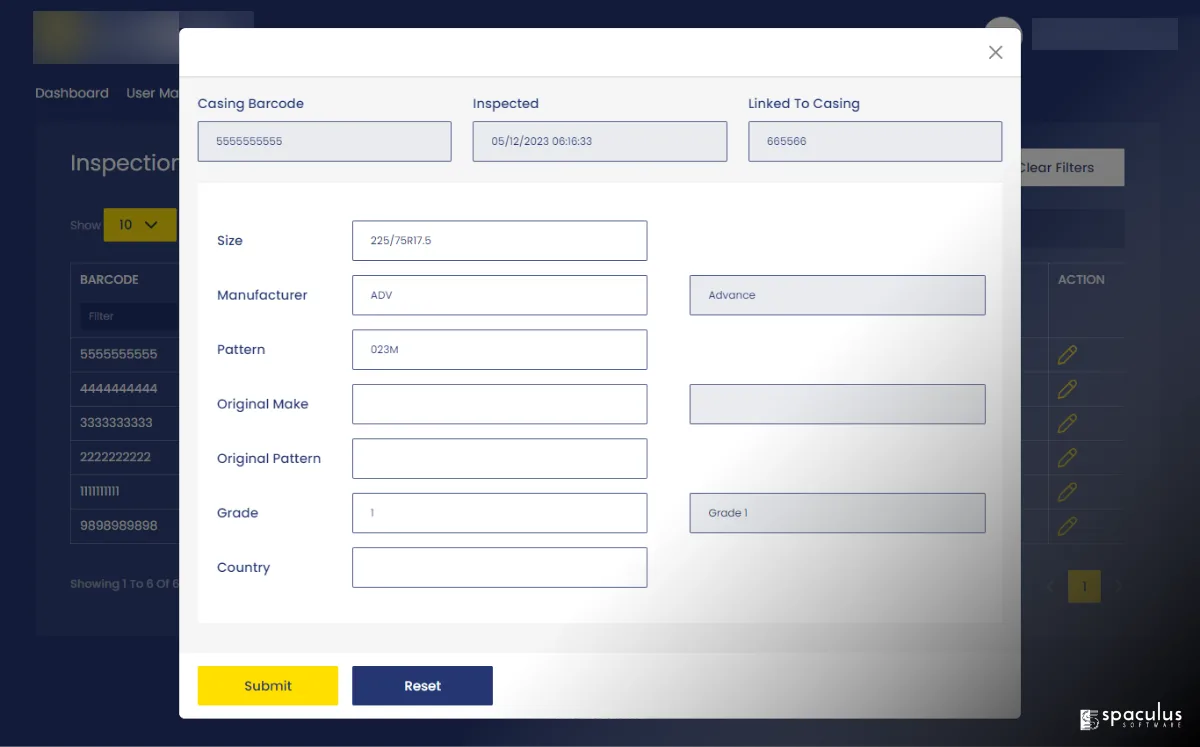This screenshot has width=1200, height=747.
Task: Click edit pencil icon for barcode 9898989898
Action: tap(1067, 526)
